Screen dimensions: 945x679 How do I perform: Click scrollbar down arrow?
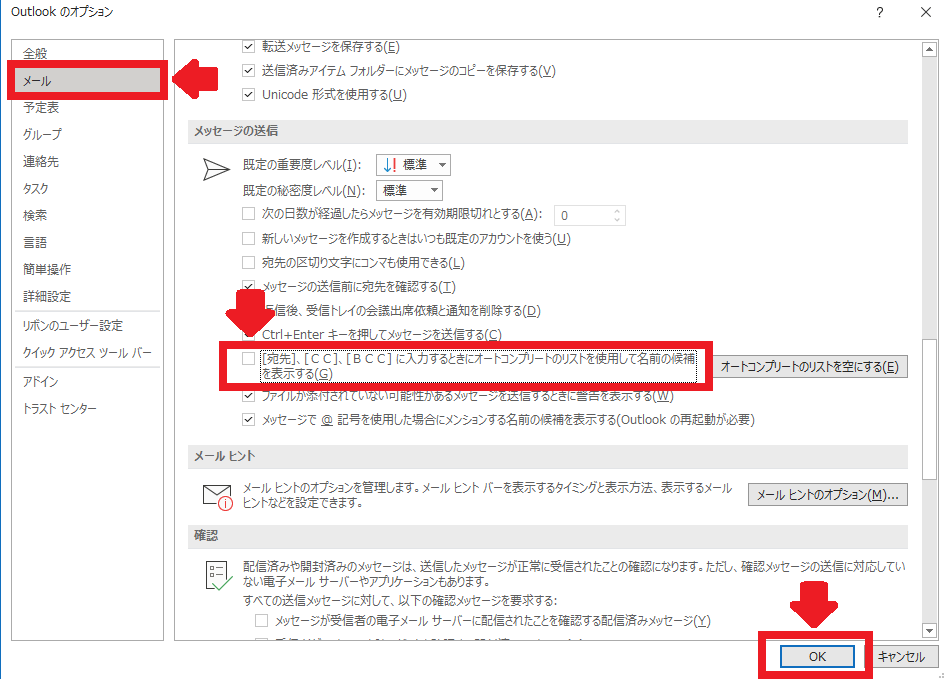929,630
